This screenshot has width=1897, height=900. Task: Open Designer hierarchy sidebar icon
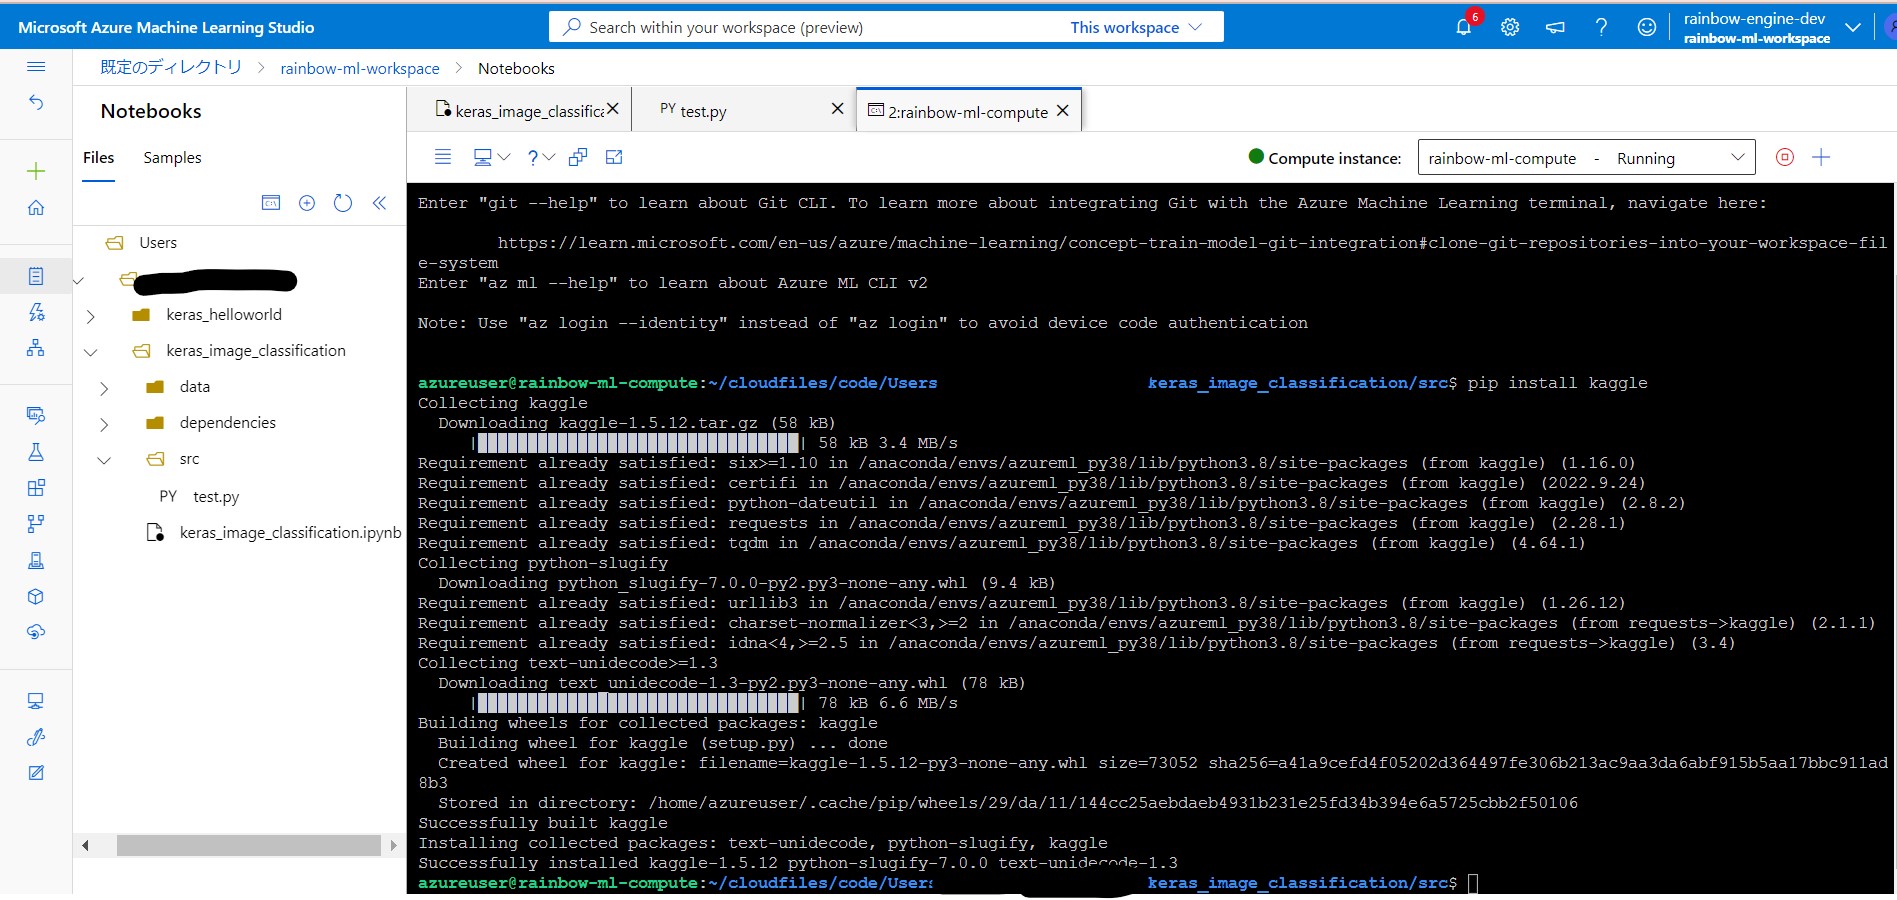click(36, 348)
